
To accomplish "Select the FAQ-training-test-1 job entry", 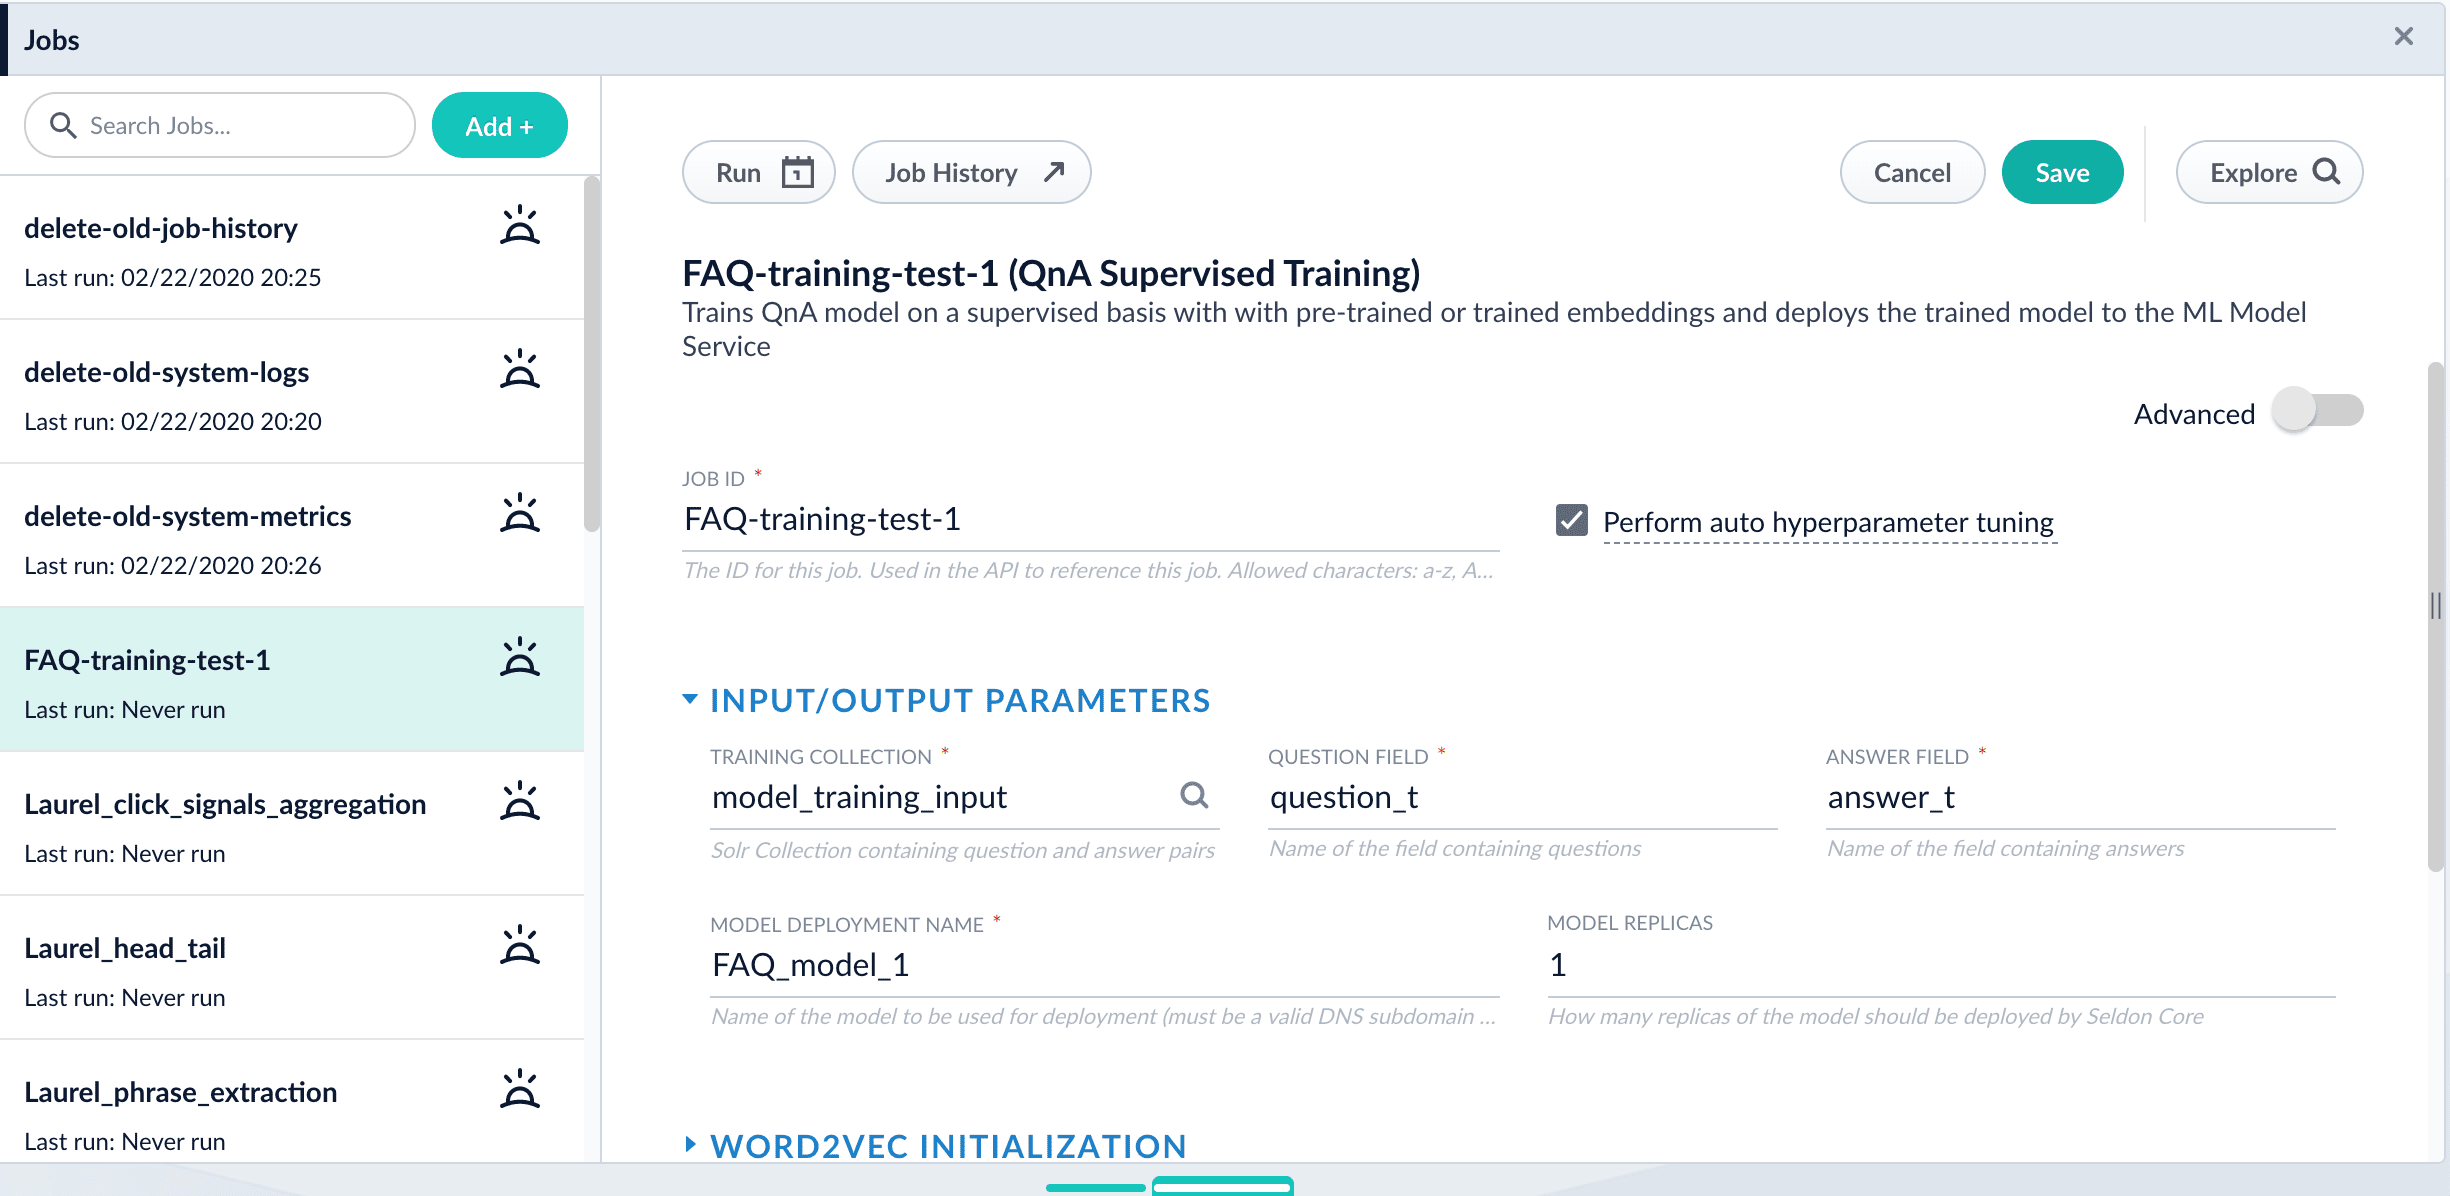I will point(147,661).
